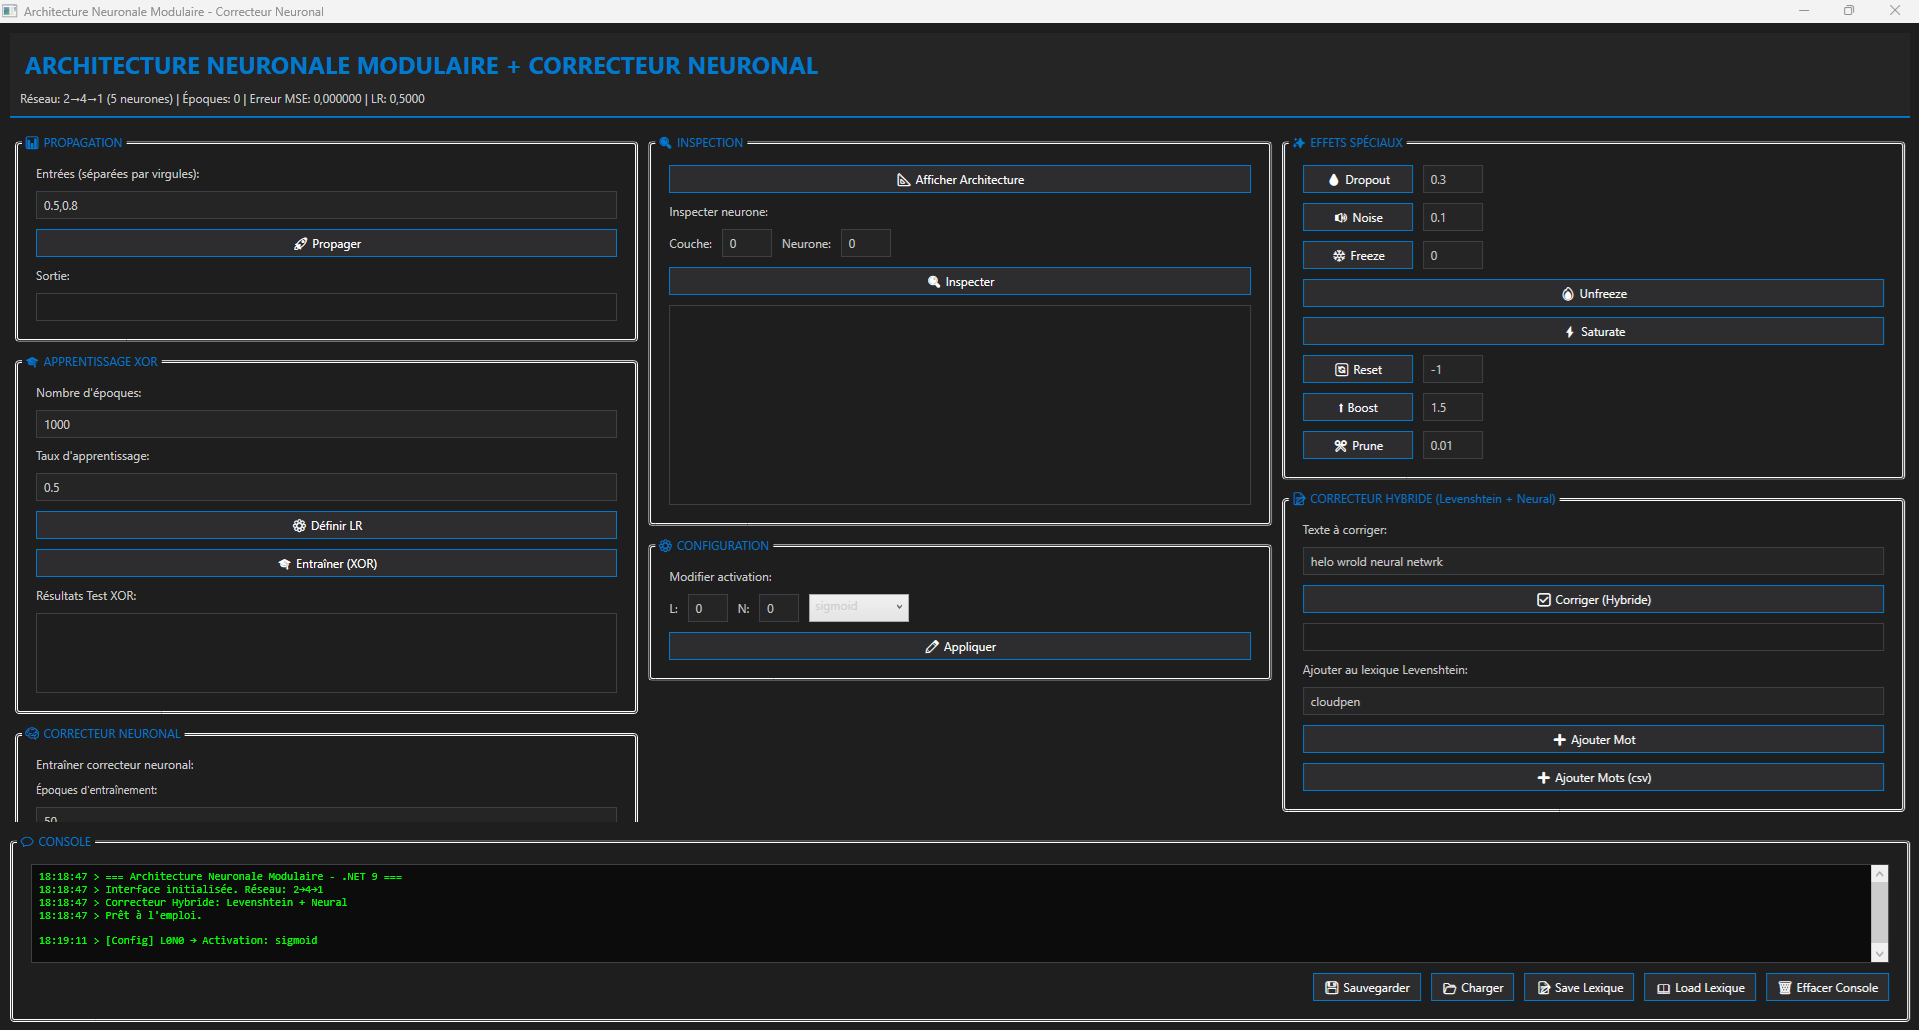Click the Prune scissors button
The image size is (1919, 1030).
(x=1357, y=446)
